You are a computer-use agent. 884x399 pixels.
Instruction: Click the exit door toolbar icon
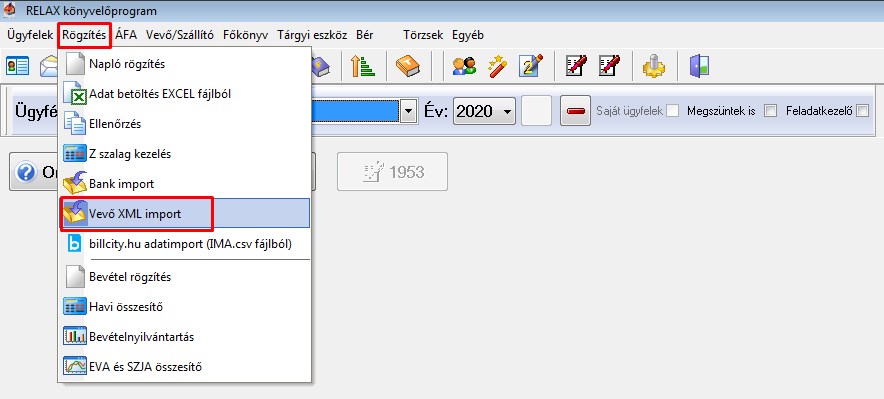(699, 66)
